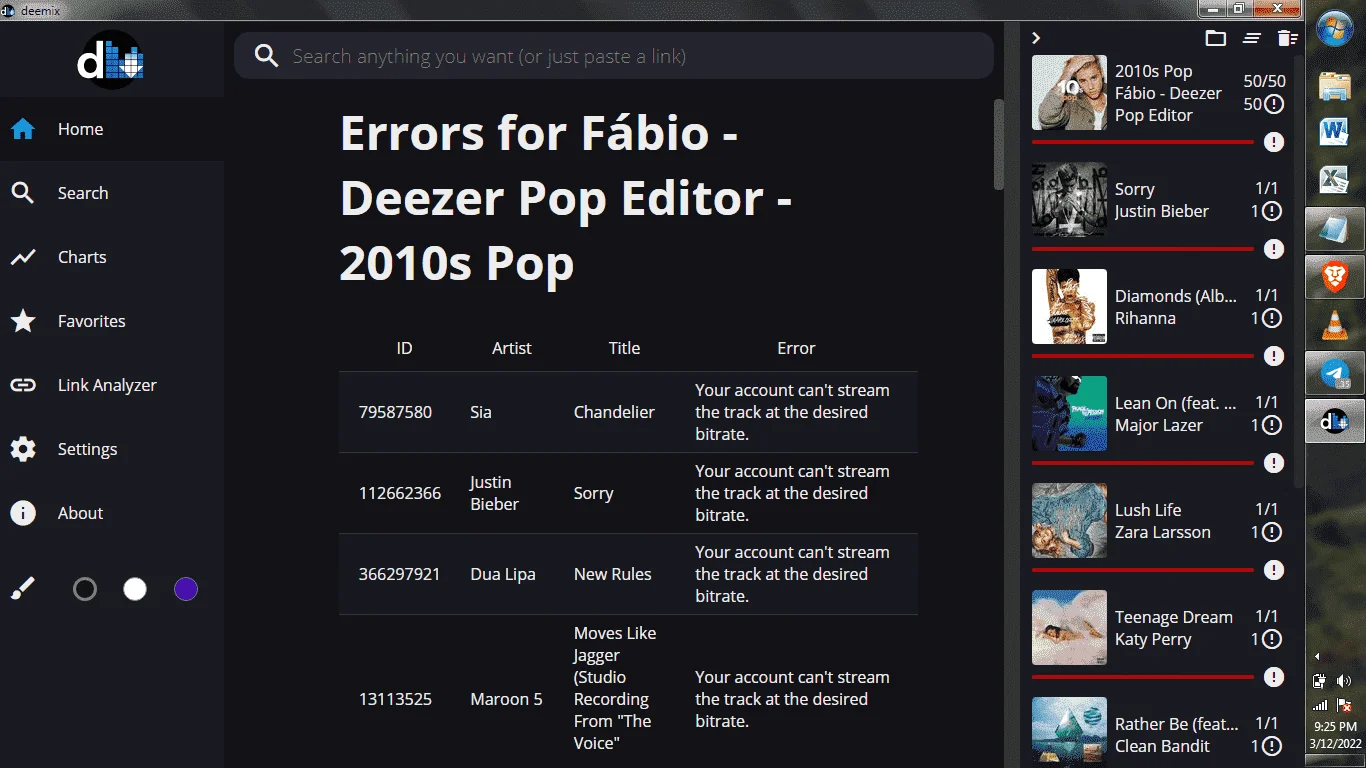
Task: Click filled alert at end of Diamonds bar
Action: point(1274,356)
